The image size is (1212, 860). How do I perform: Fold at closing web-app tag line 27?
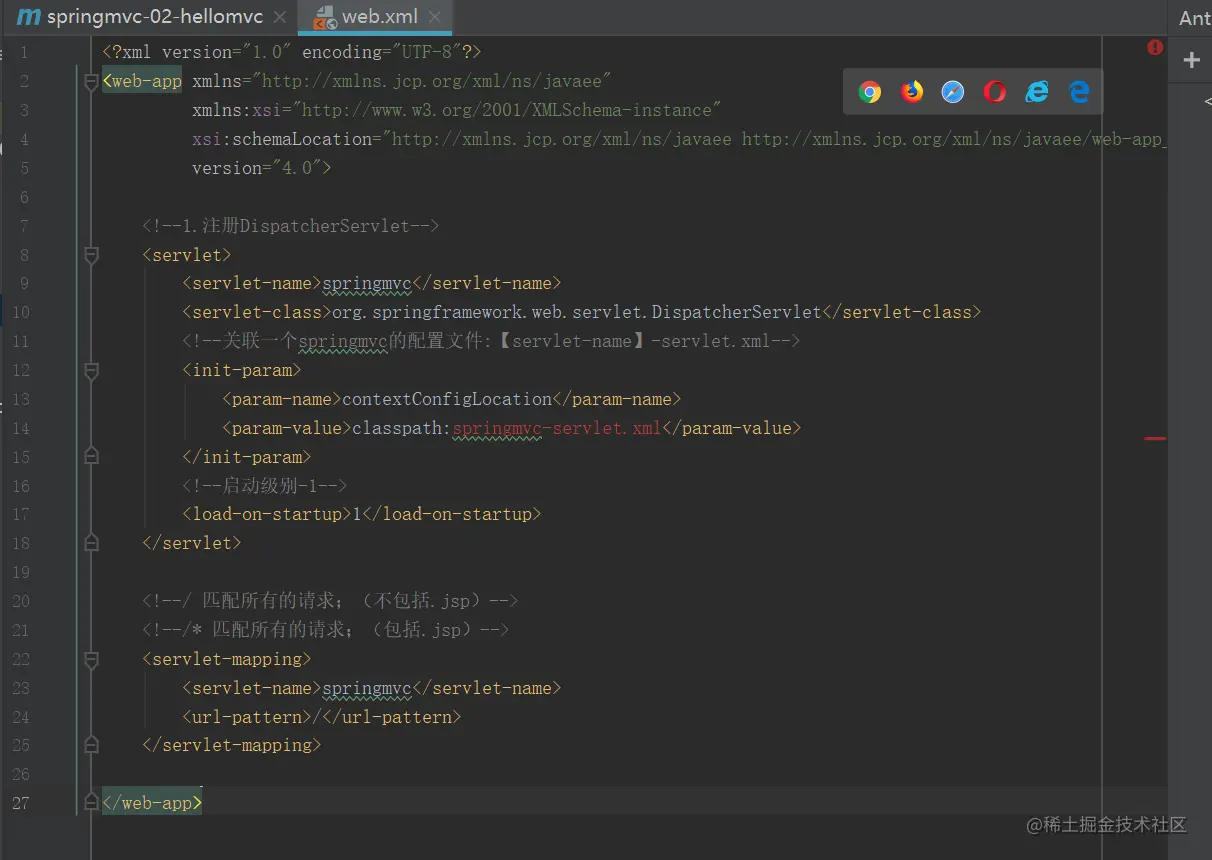[x=92, y=803]
